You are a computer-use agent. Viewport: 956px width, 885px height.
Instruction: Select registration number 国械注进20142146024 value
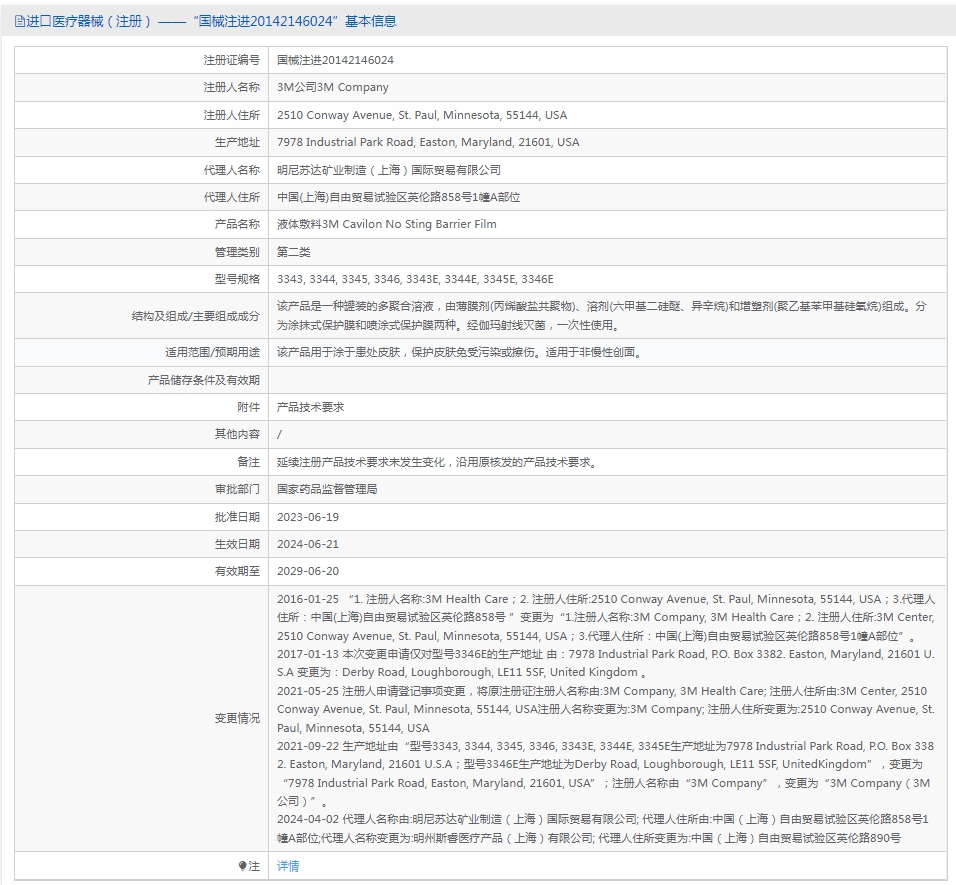tap(335, 60)
